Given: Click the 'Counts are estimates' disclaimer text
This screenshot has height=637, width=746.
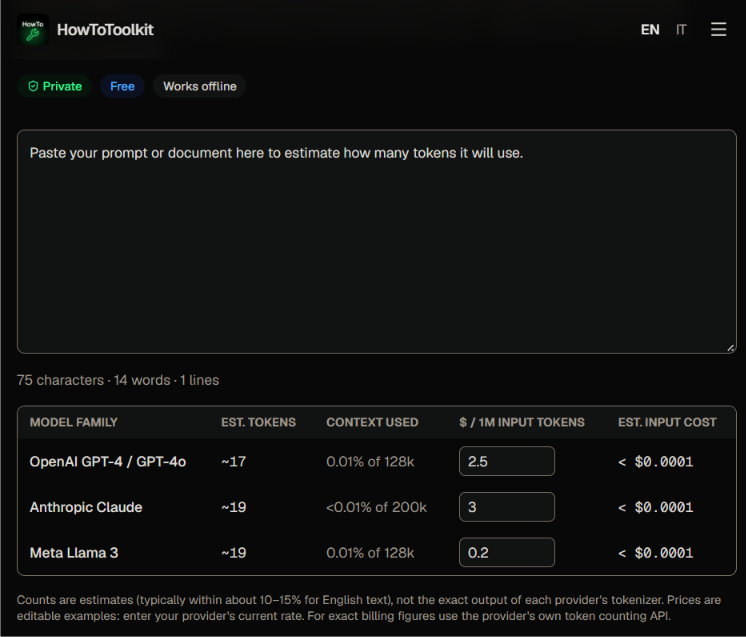Looking at the screenshot, I should point(369,608).
